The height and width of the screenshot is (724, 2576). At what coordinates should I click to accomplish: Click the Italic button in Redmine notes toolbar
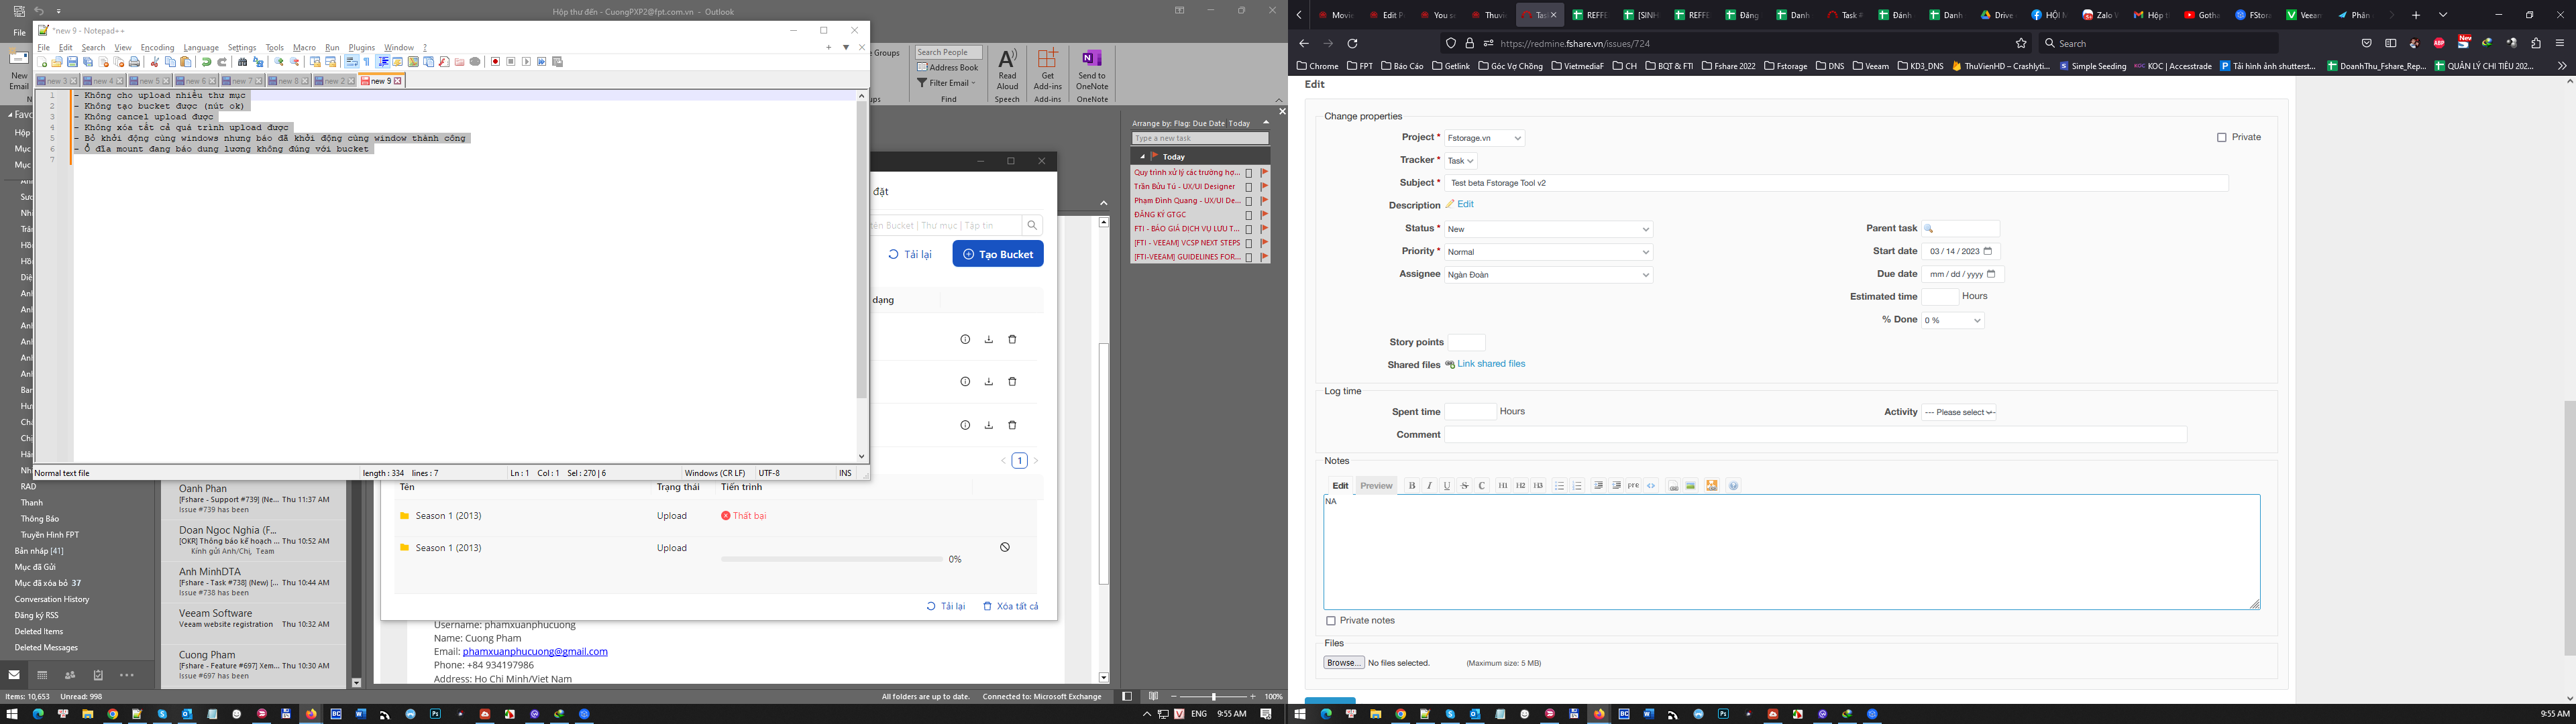tap(1430, 486)
